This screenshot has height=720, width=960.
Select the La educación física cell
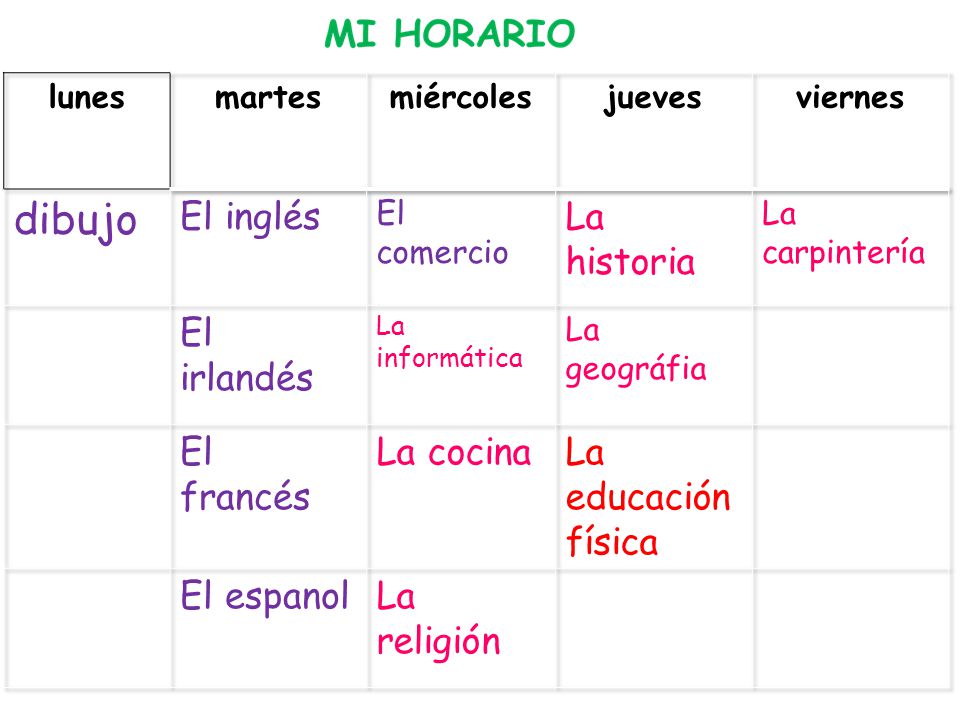pyautogui.click(x=655, y=498)
